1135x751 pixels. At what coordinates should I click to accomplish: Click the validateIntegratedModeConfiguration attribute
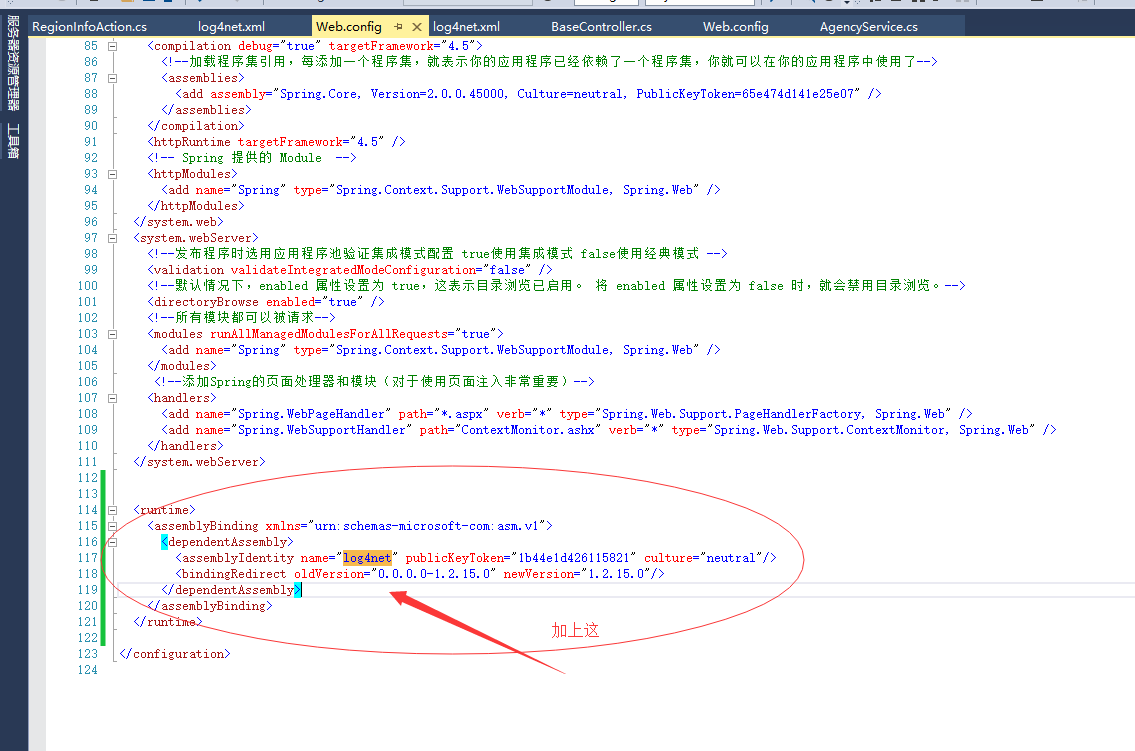pos(353,270)
